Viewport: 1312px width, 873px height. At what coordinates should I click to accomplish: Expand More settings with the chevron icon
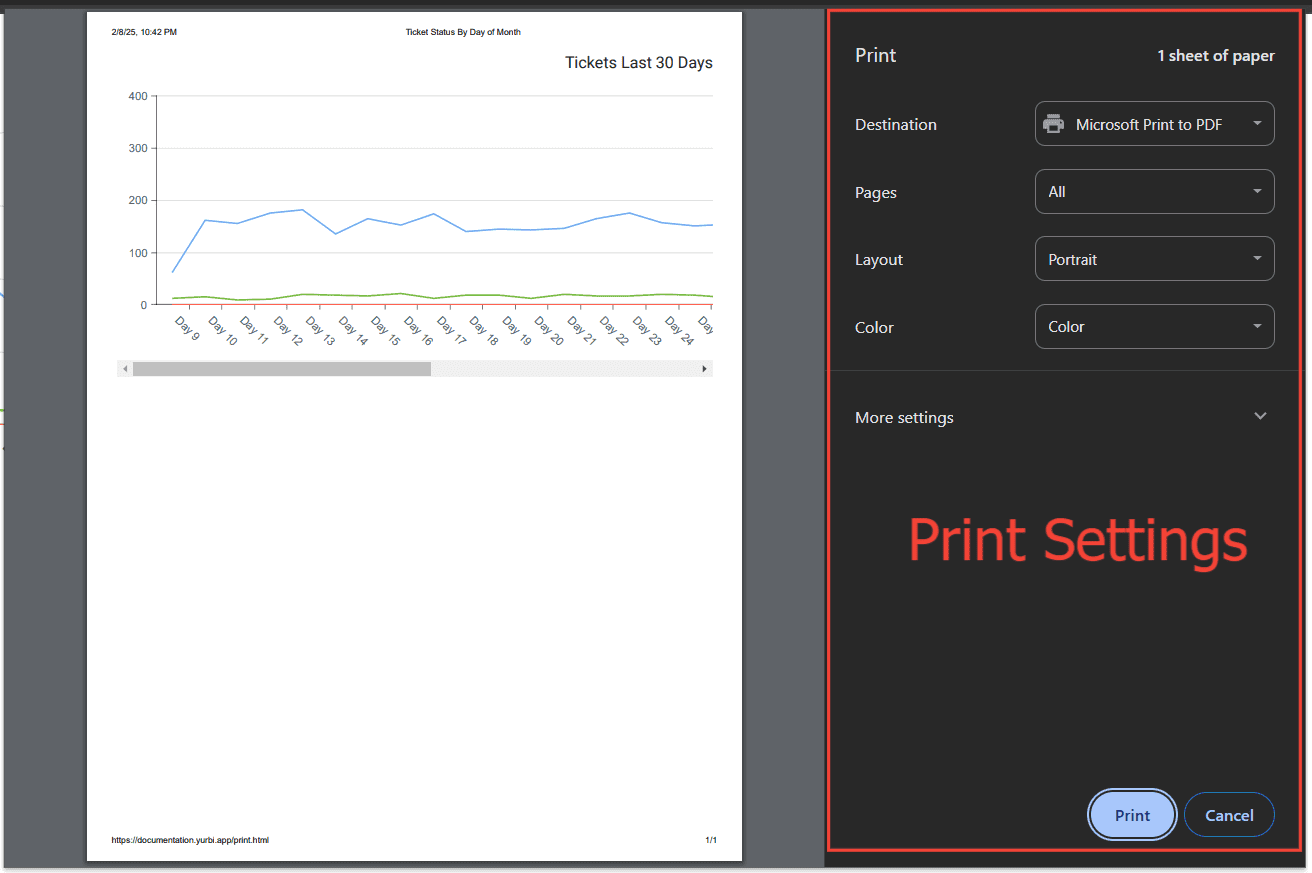tap(1260, 416)
